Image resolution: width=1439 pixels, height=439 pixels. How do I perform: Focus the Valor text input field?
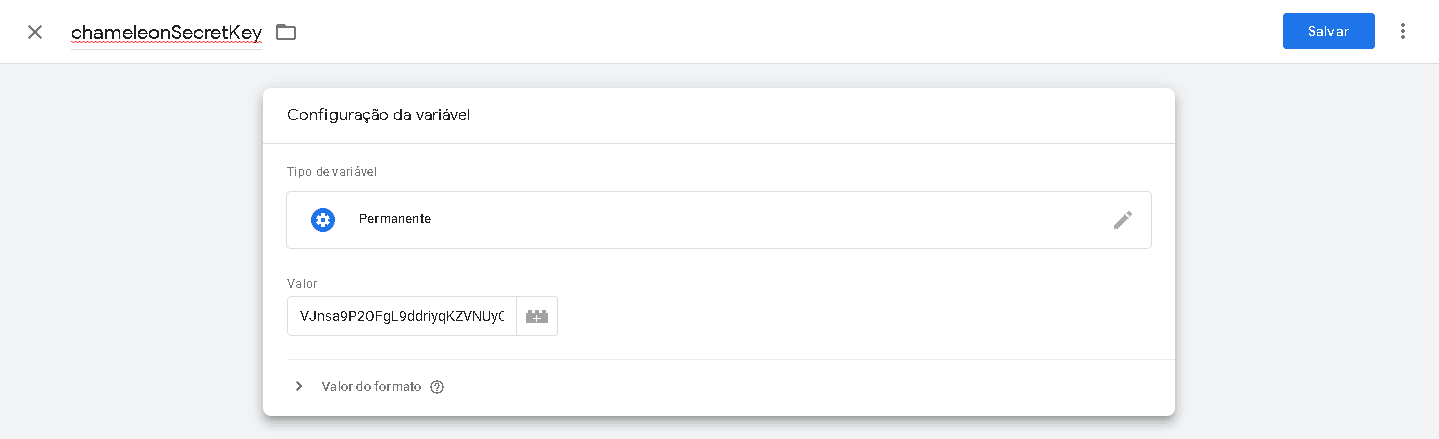pos(401,316)
